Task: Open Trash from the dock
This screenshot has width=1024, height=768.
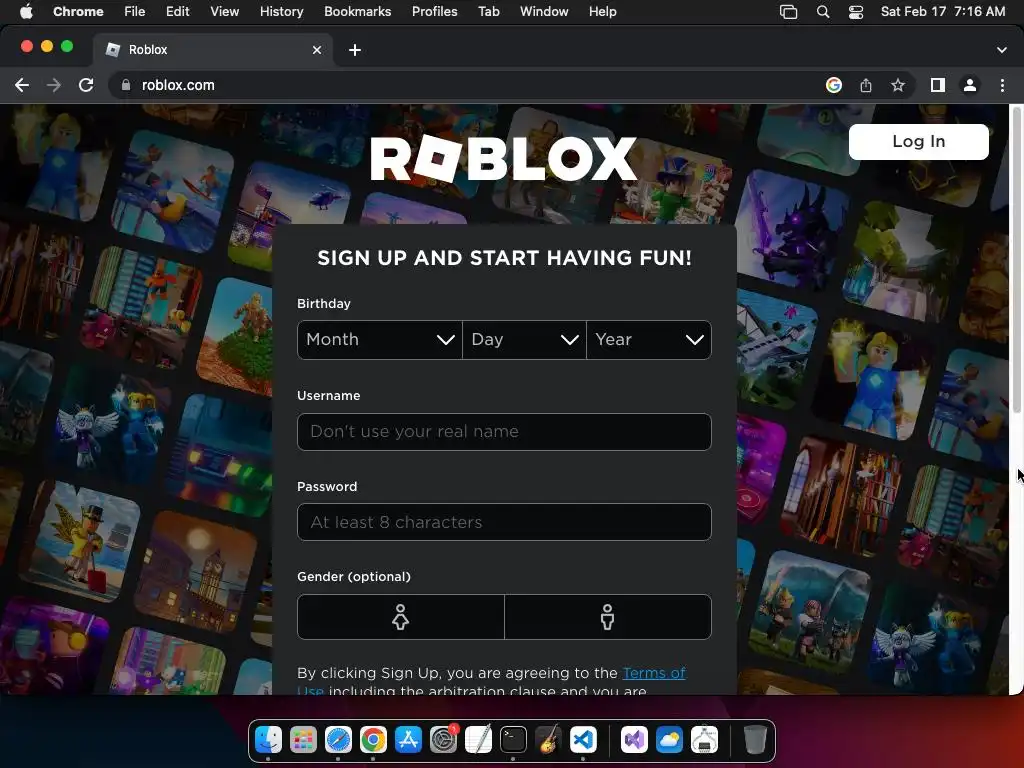Action: tap(755, 739)
